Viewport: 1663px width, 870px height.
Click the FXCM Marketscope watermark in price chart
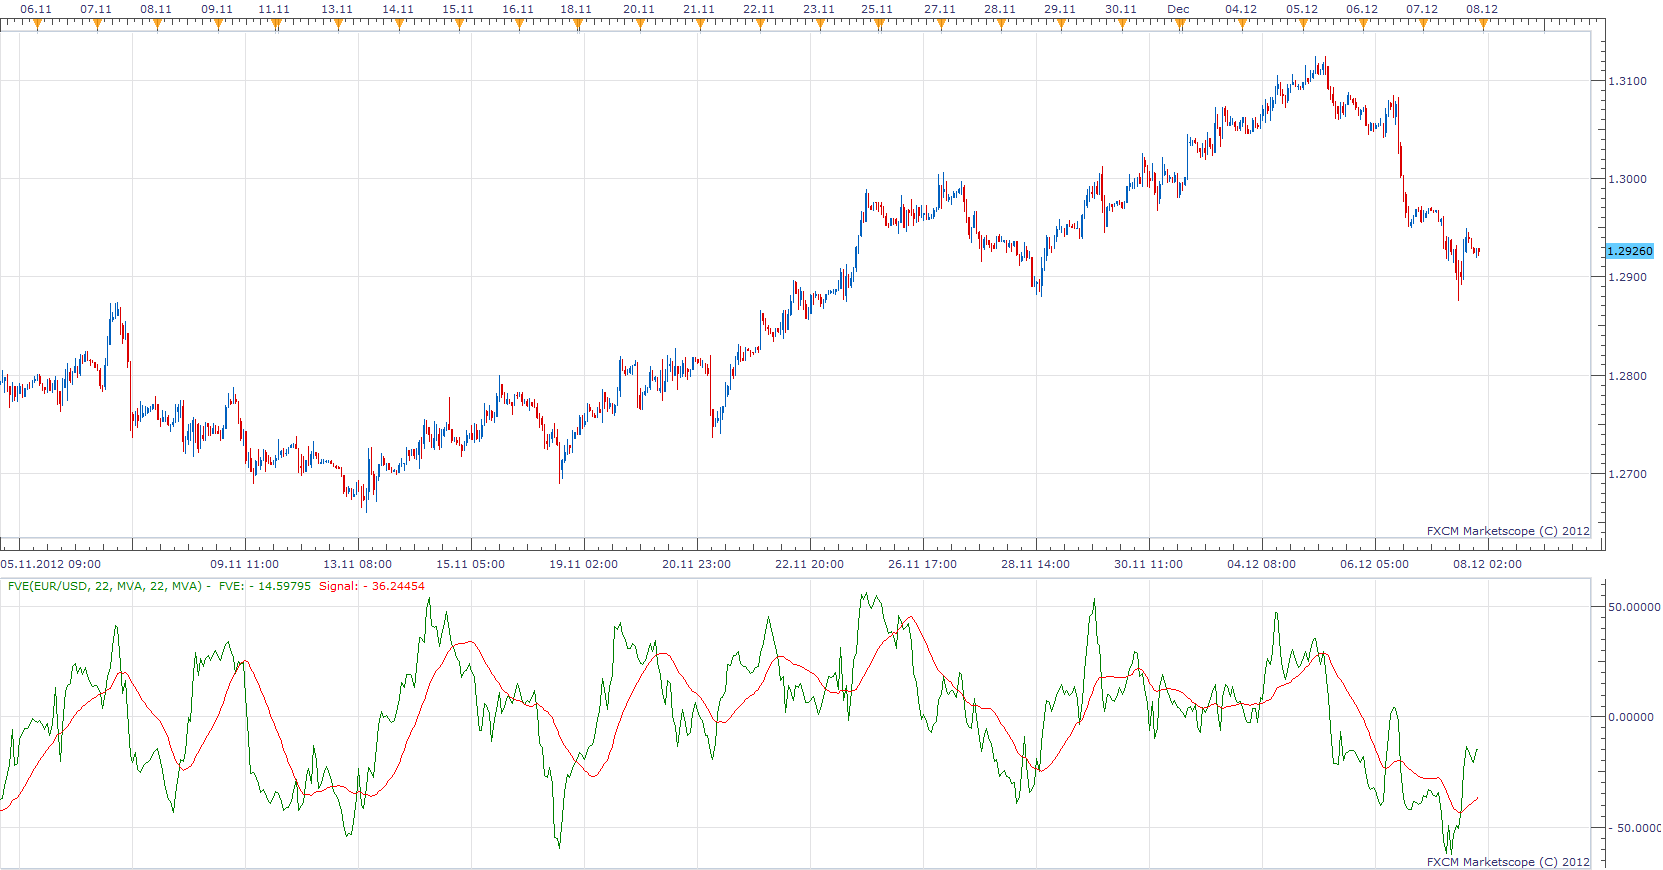(1508, 531)
